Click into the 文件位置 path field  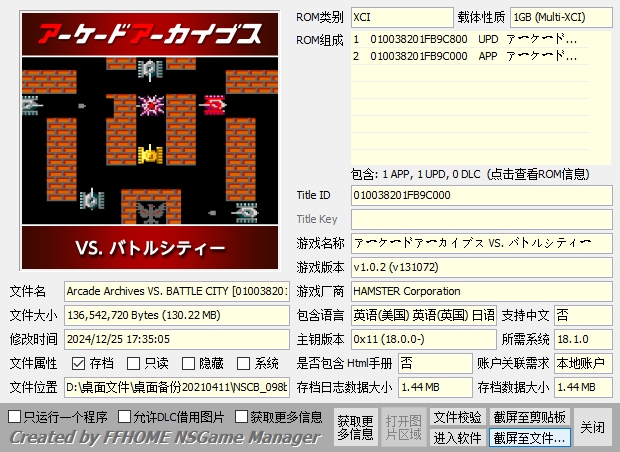click(x=176, y=387)
